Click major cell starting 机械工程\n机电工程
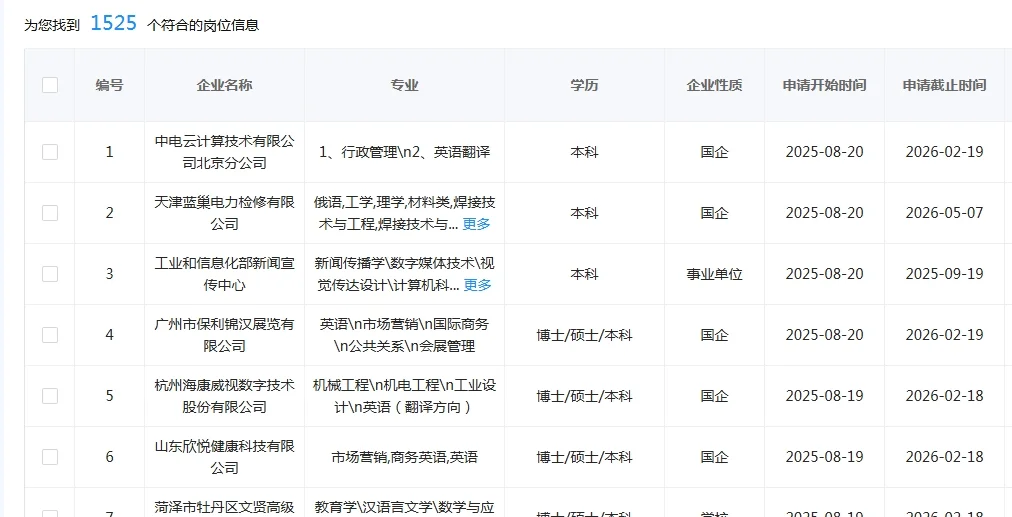This screenshot has height=517, width=1012. (x=405, y=396)
